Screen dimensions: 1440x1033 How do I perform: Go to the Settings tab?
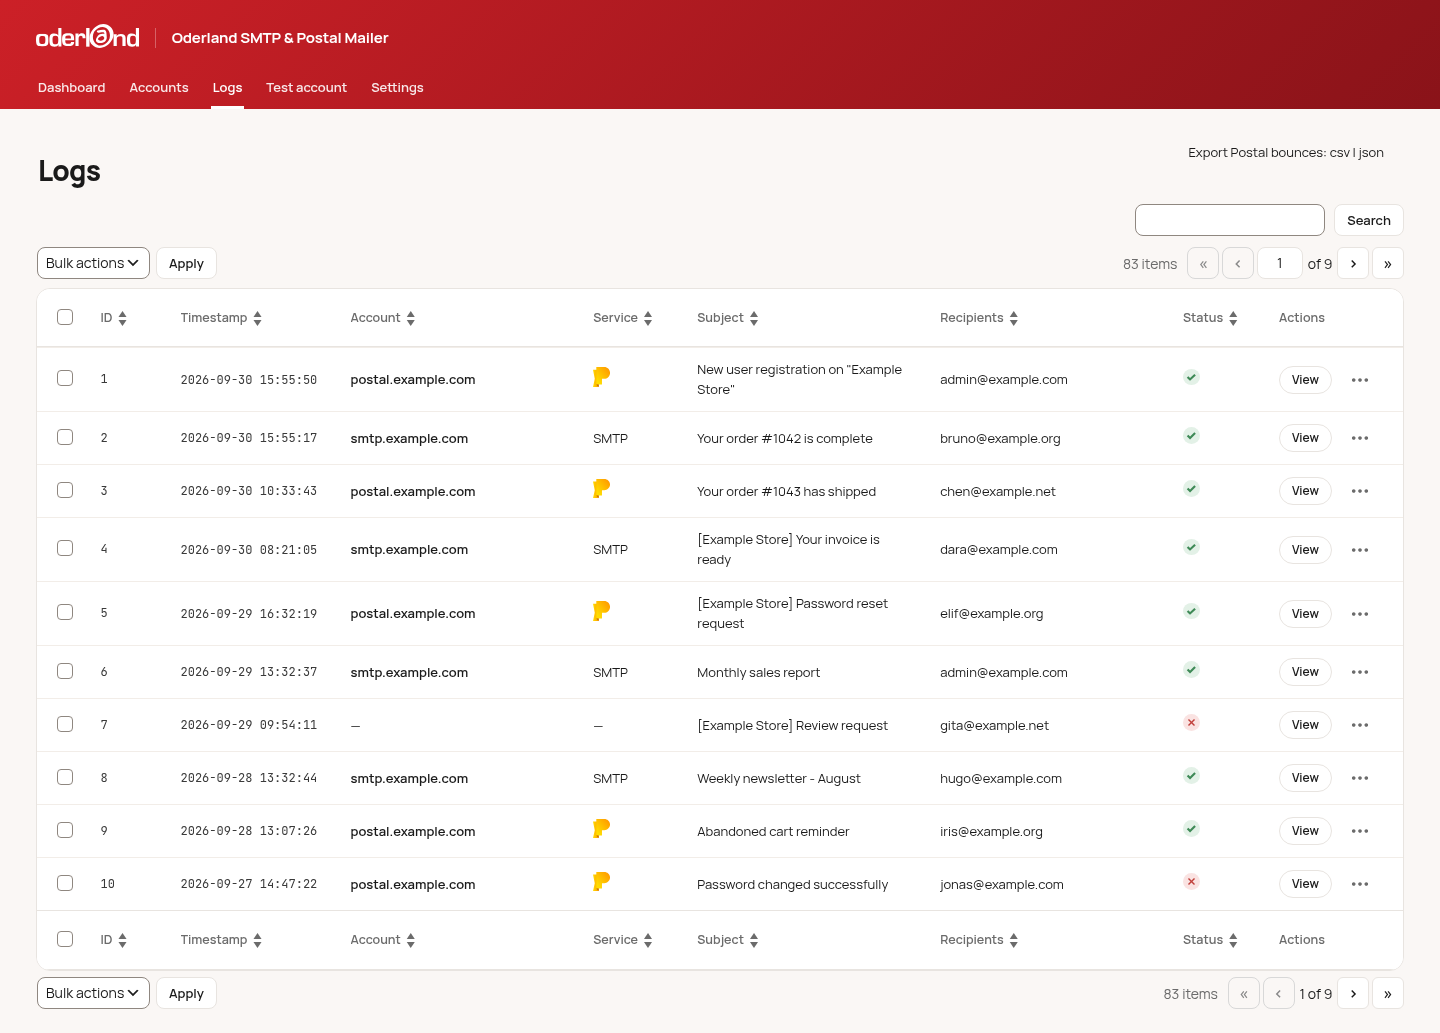coord(397,88)
